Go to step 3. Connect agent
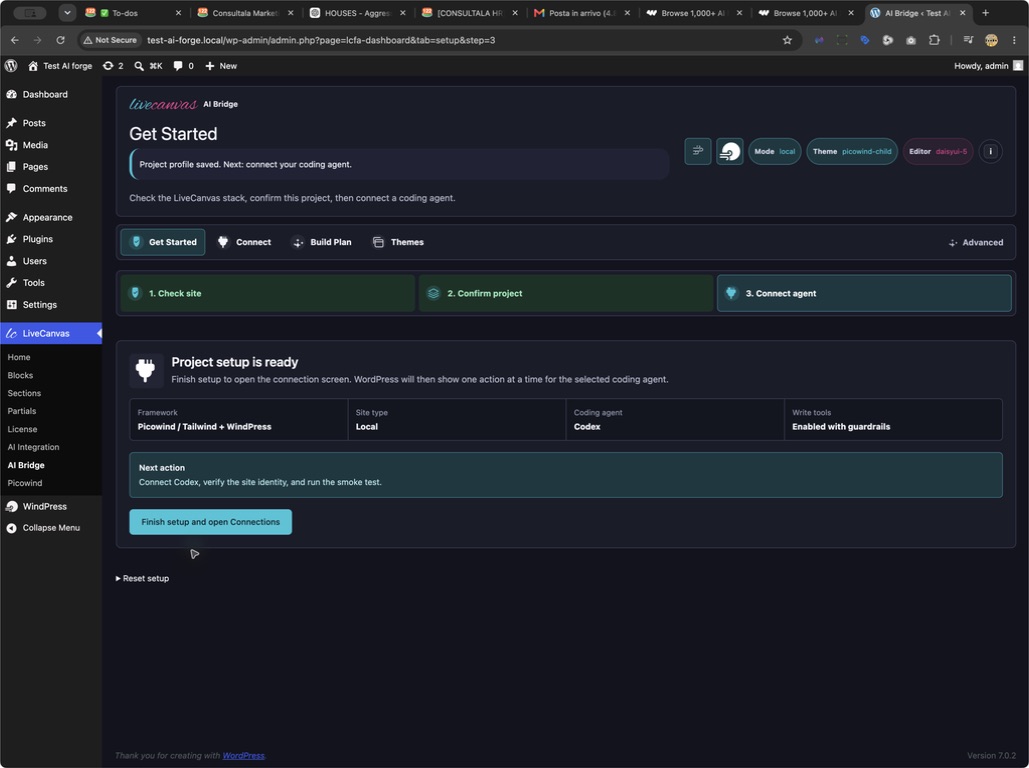1029x768 pixels. pos(864,293)
